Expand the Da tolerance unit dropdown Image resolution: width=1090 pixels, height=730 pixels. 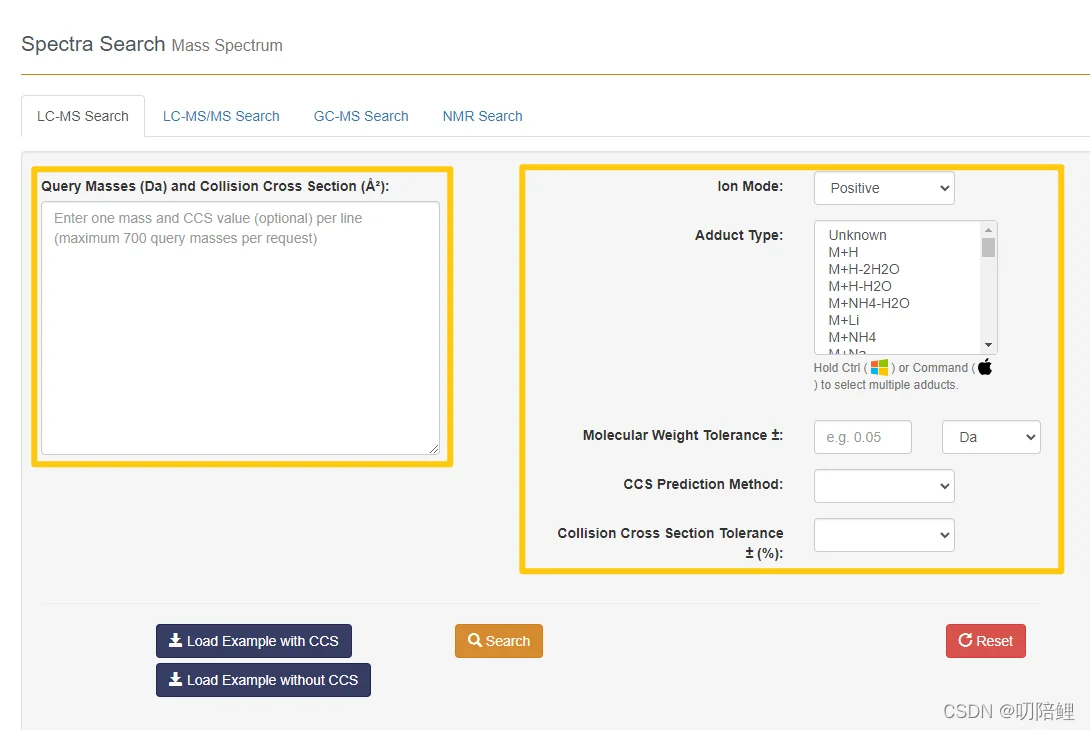point(991,437)
